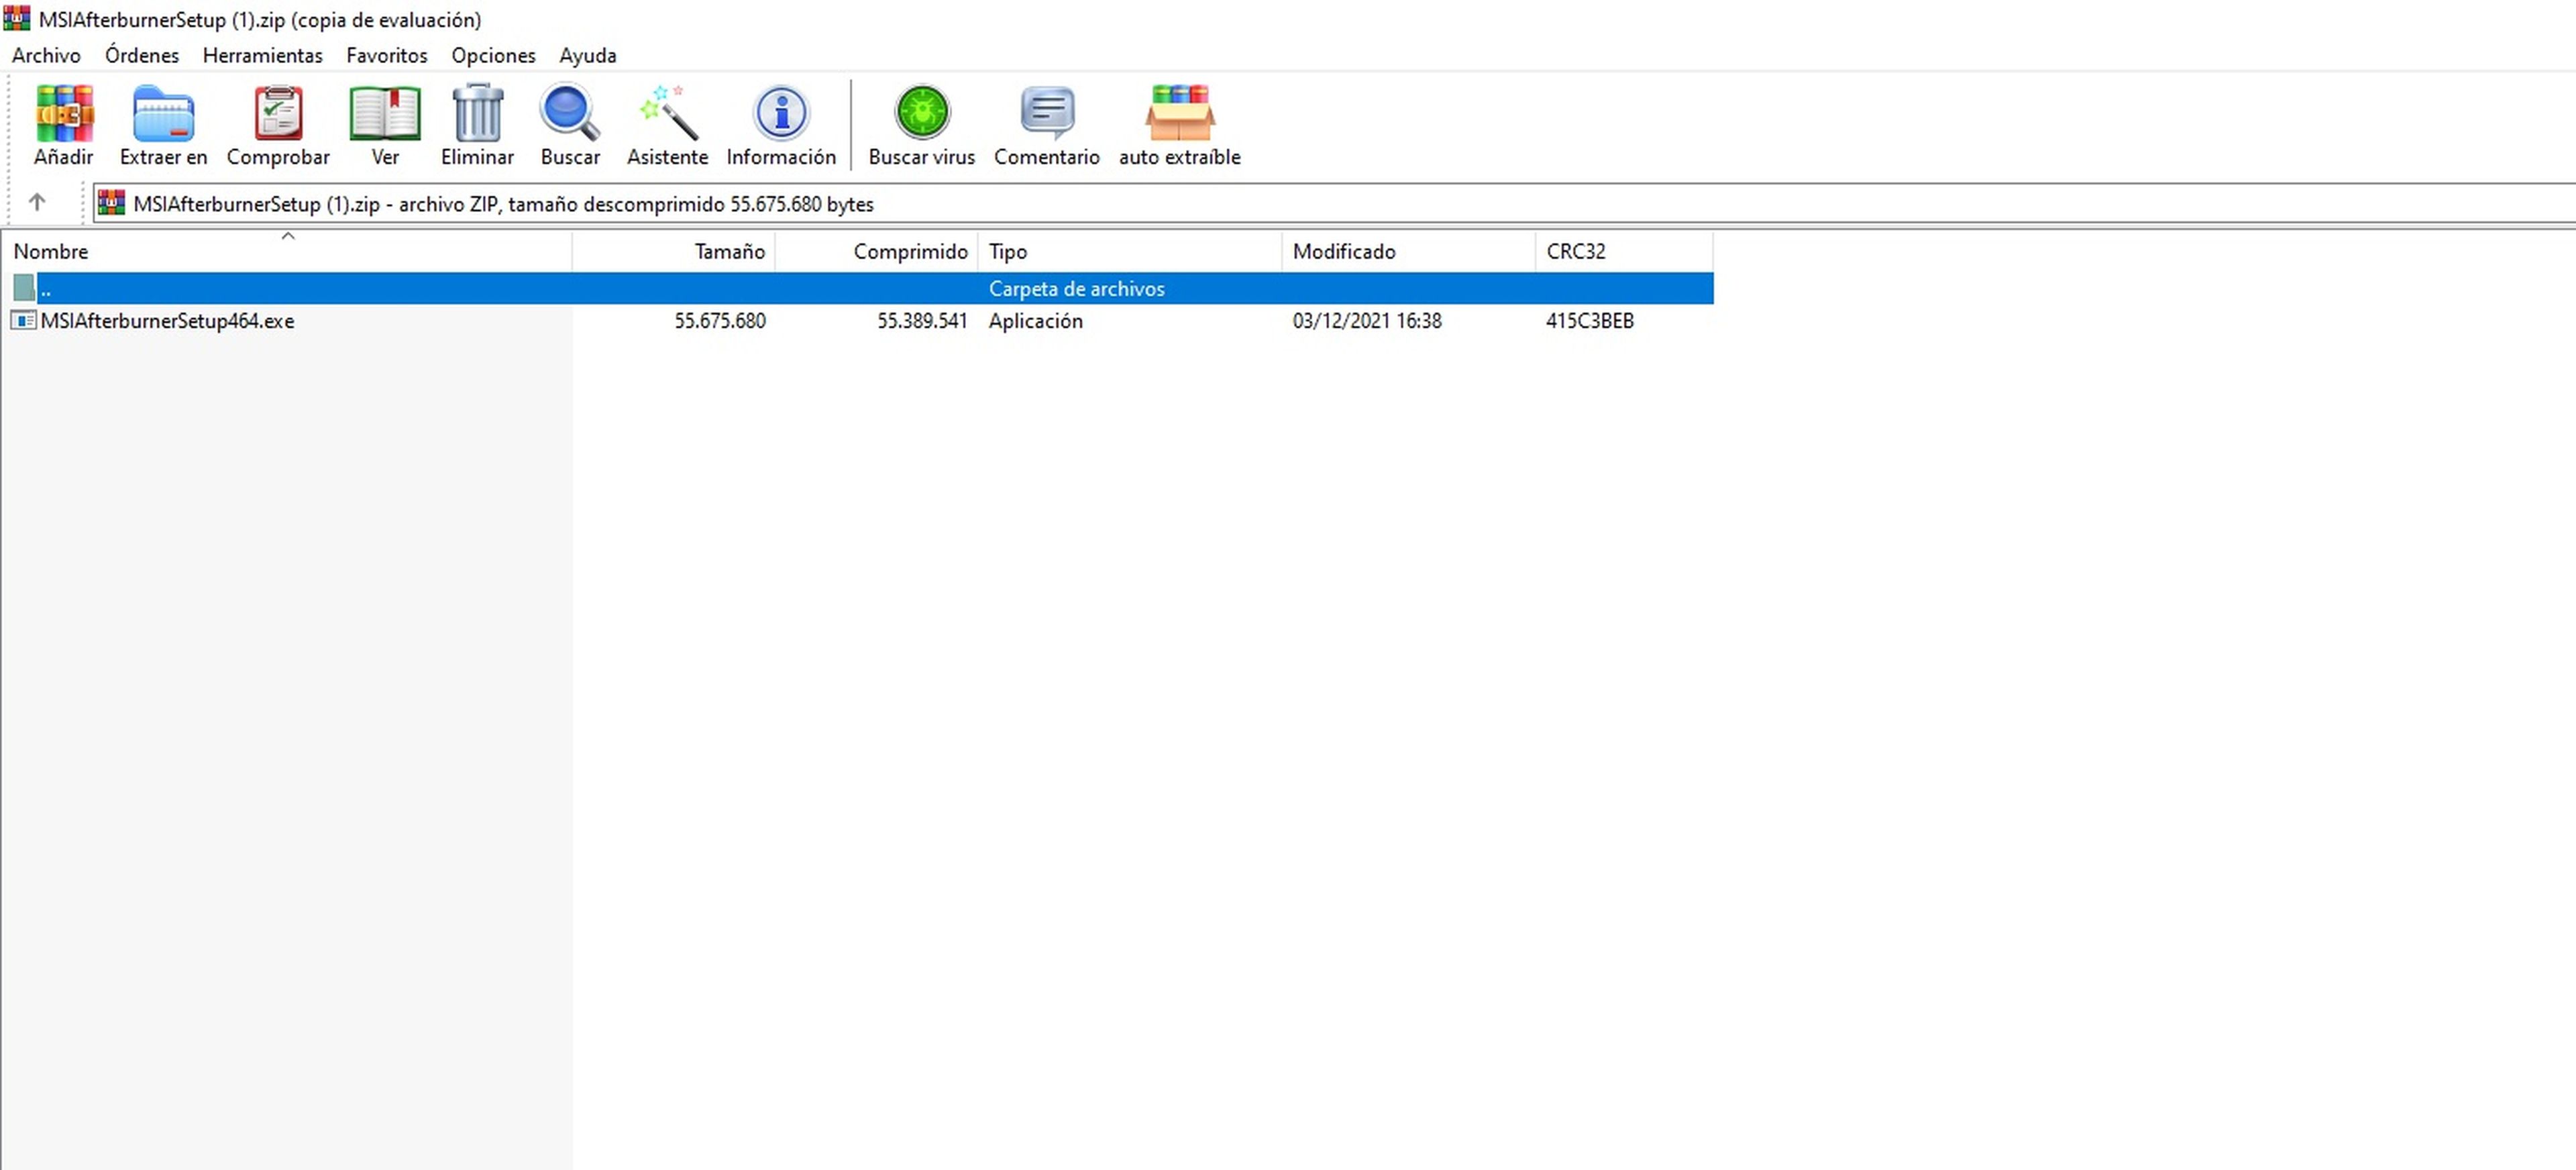Open the Herramientas menu

point(262,55)
